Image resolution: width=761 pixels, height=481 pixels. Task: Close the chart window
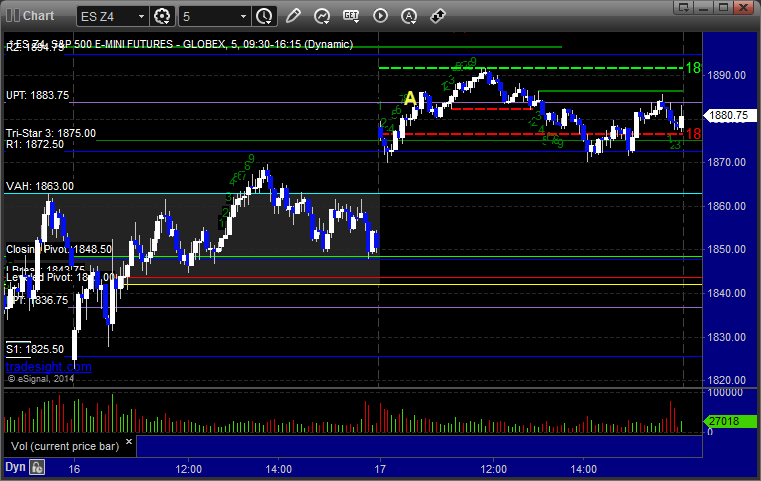(743, 7)
